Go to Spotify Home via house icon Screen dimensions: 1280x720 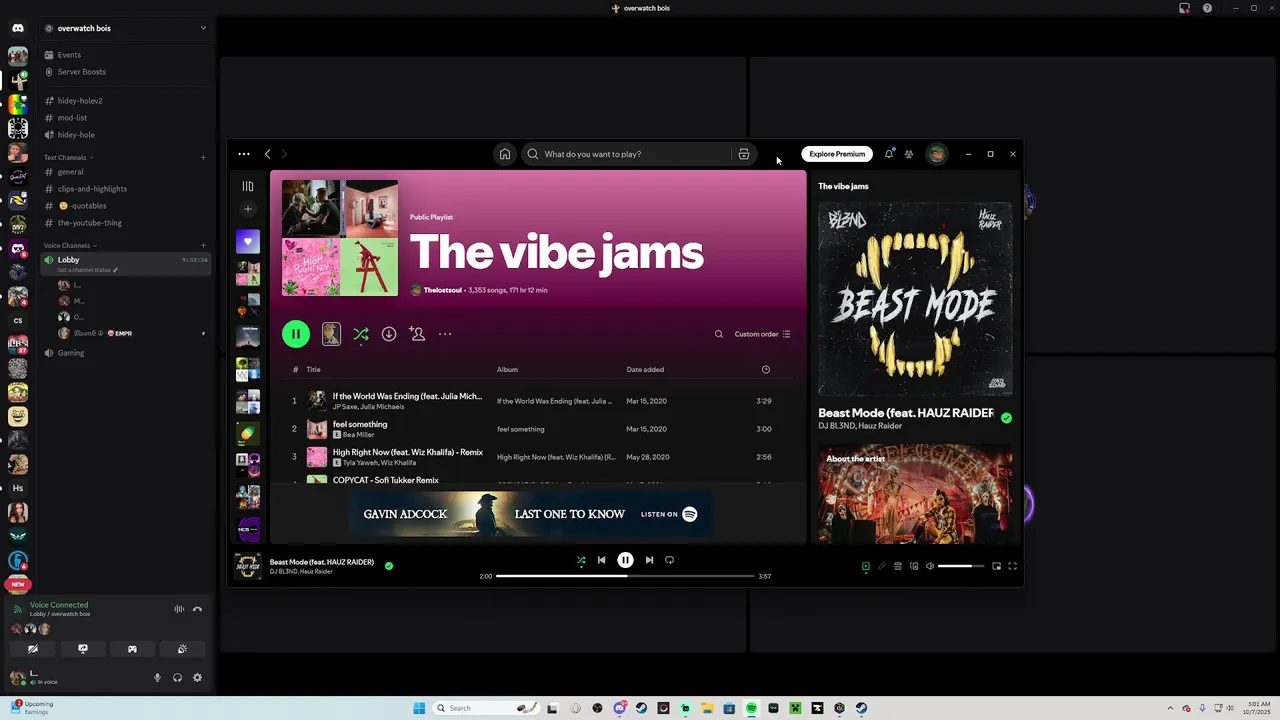pyautogui.click(x=505, y=154)
